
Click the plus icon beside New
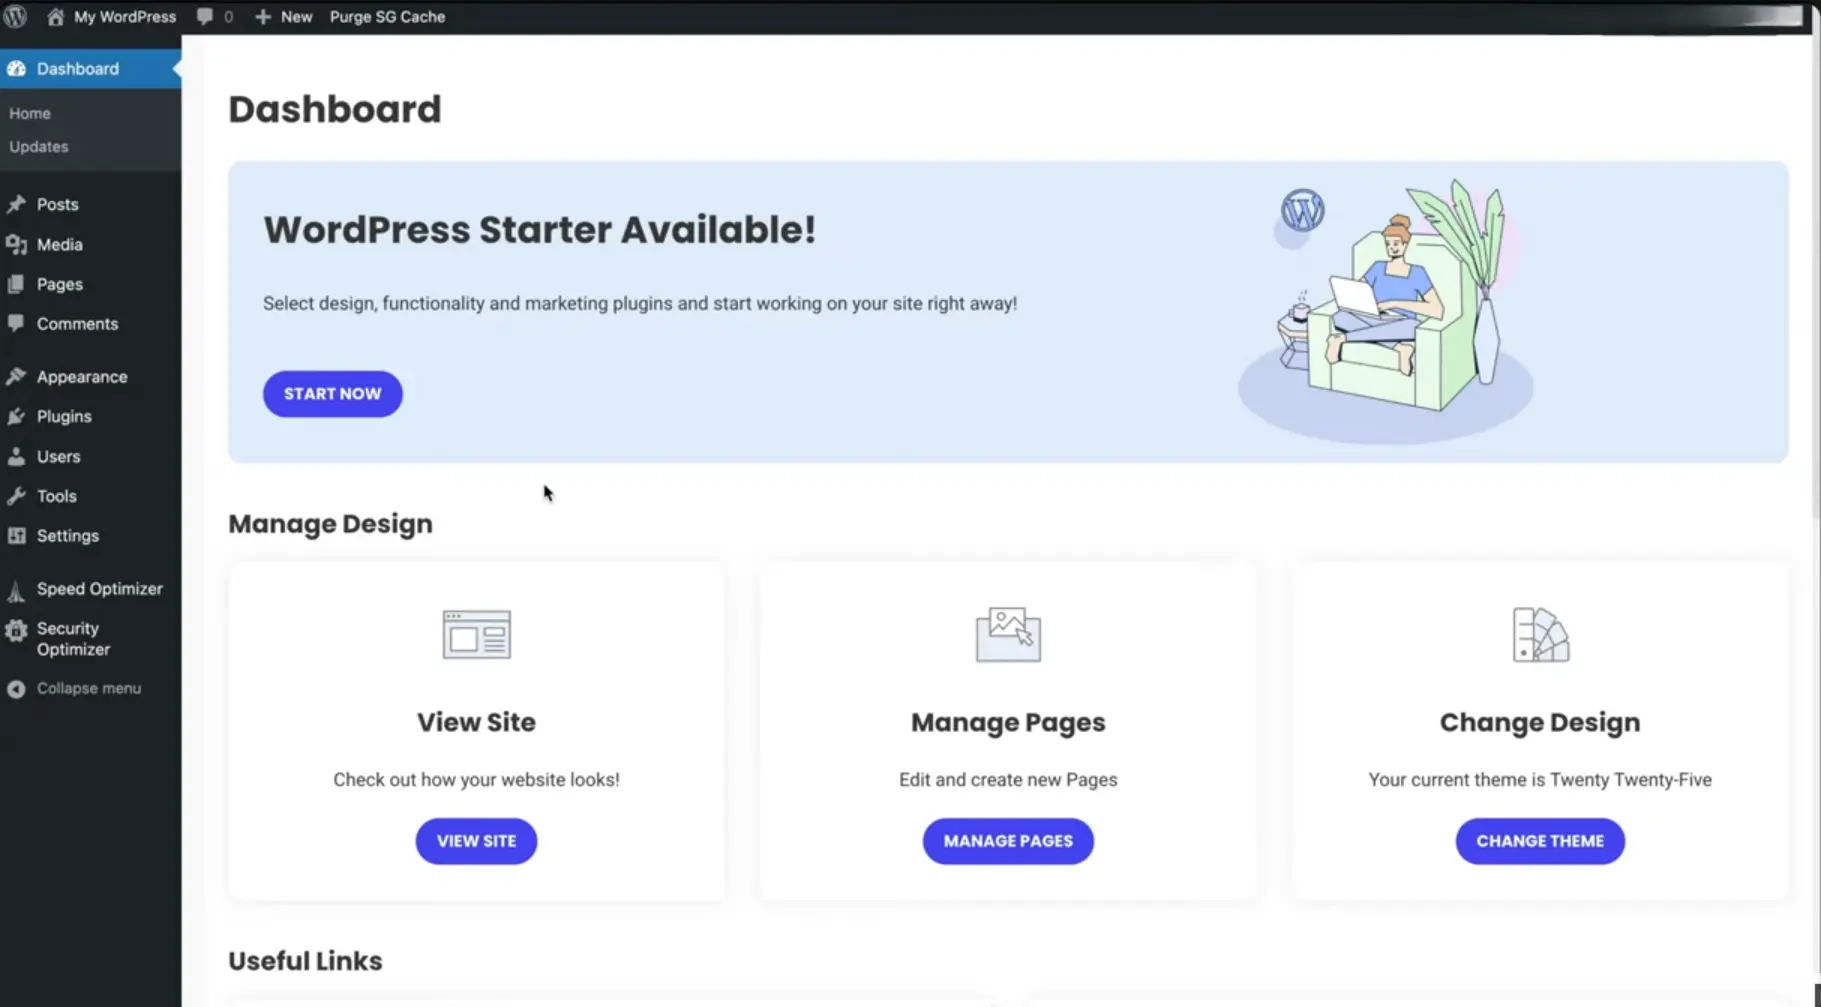point(263,16)
